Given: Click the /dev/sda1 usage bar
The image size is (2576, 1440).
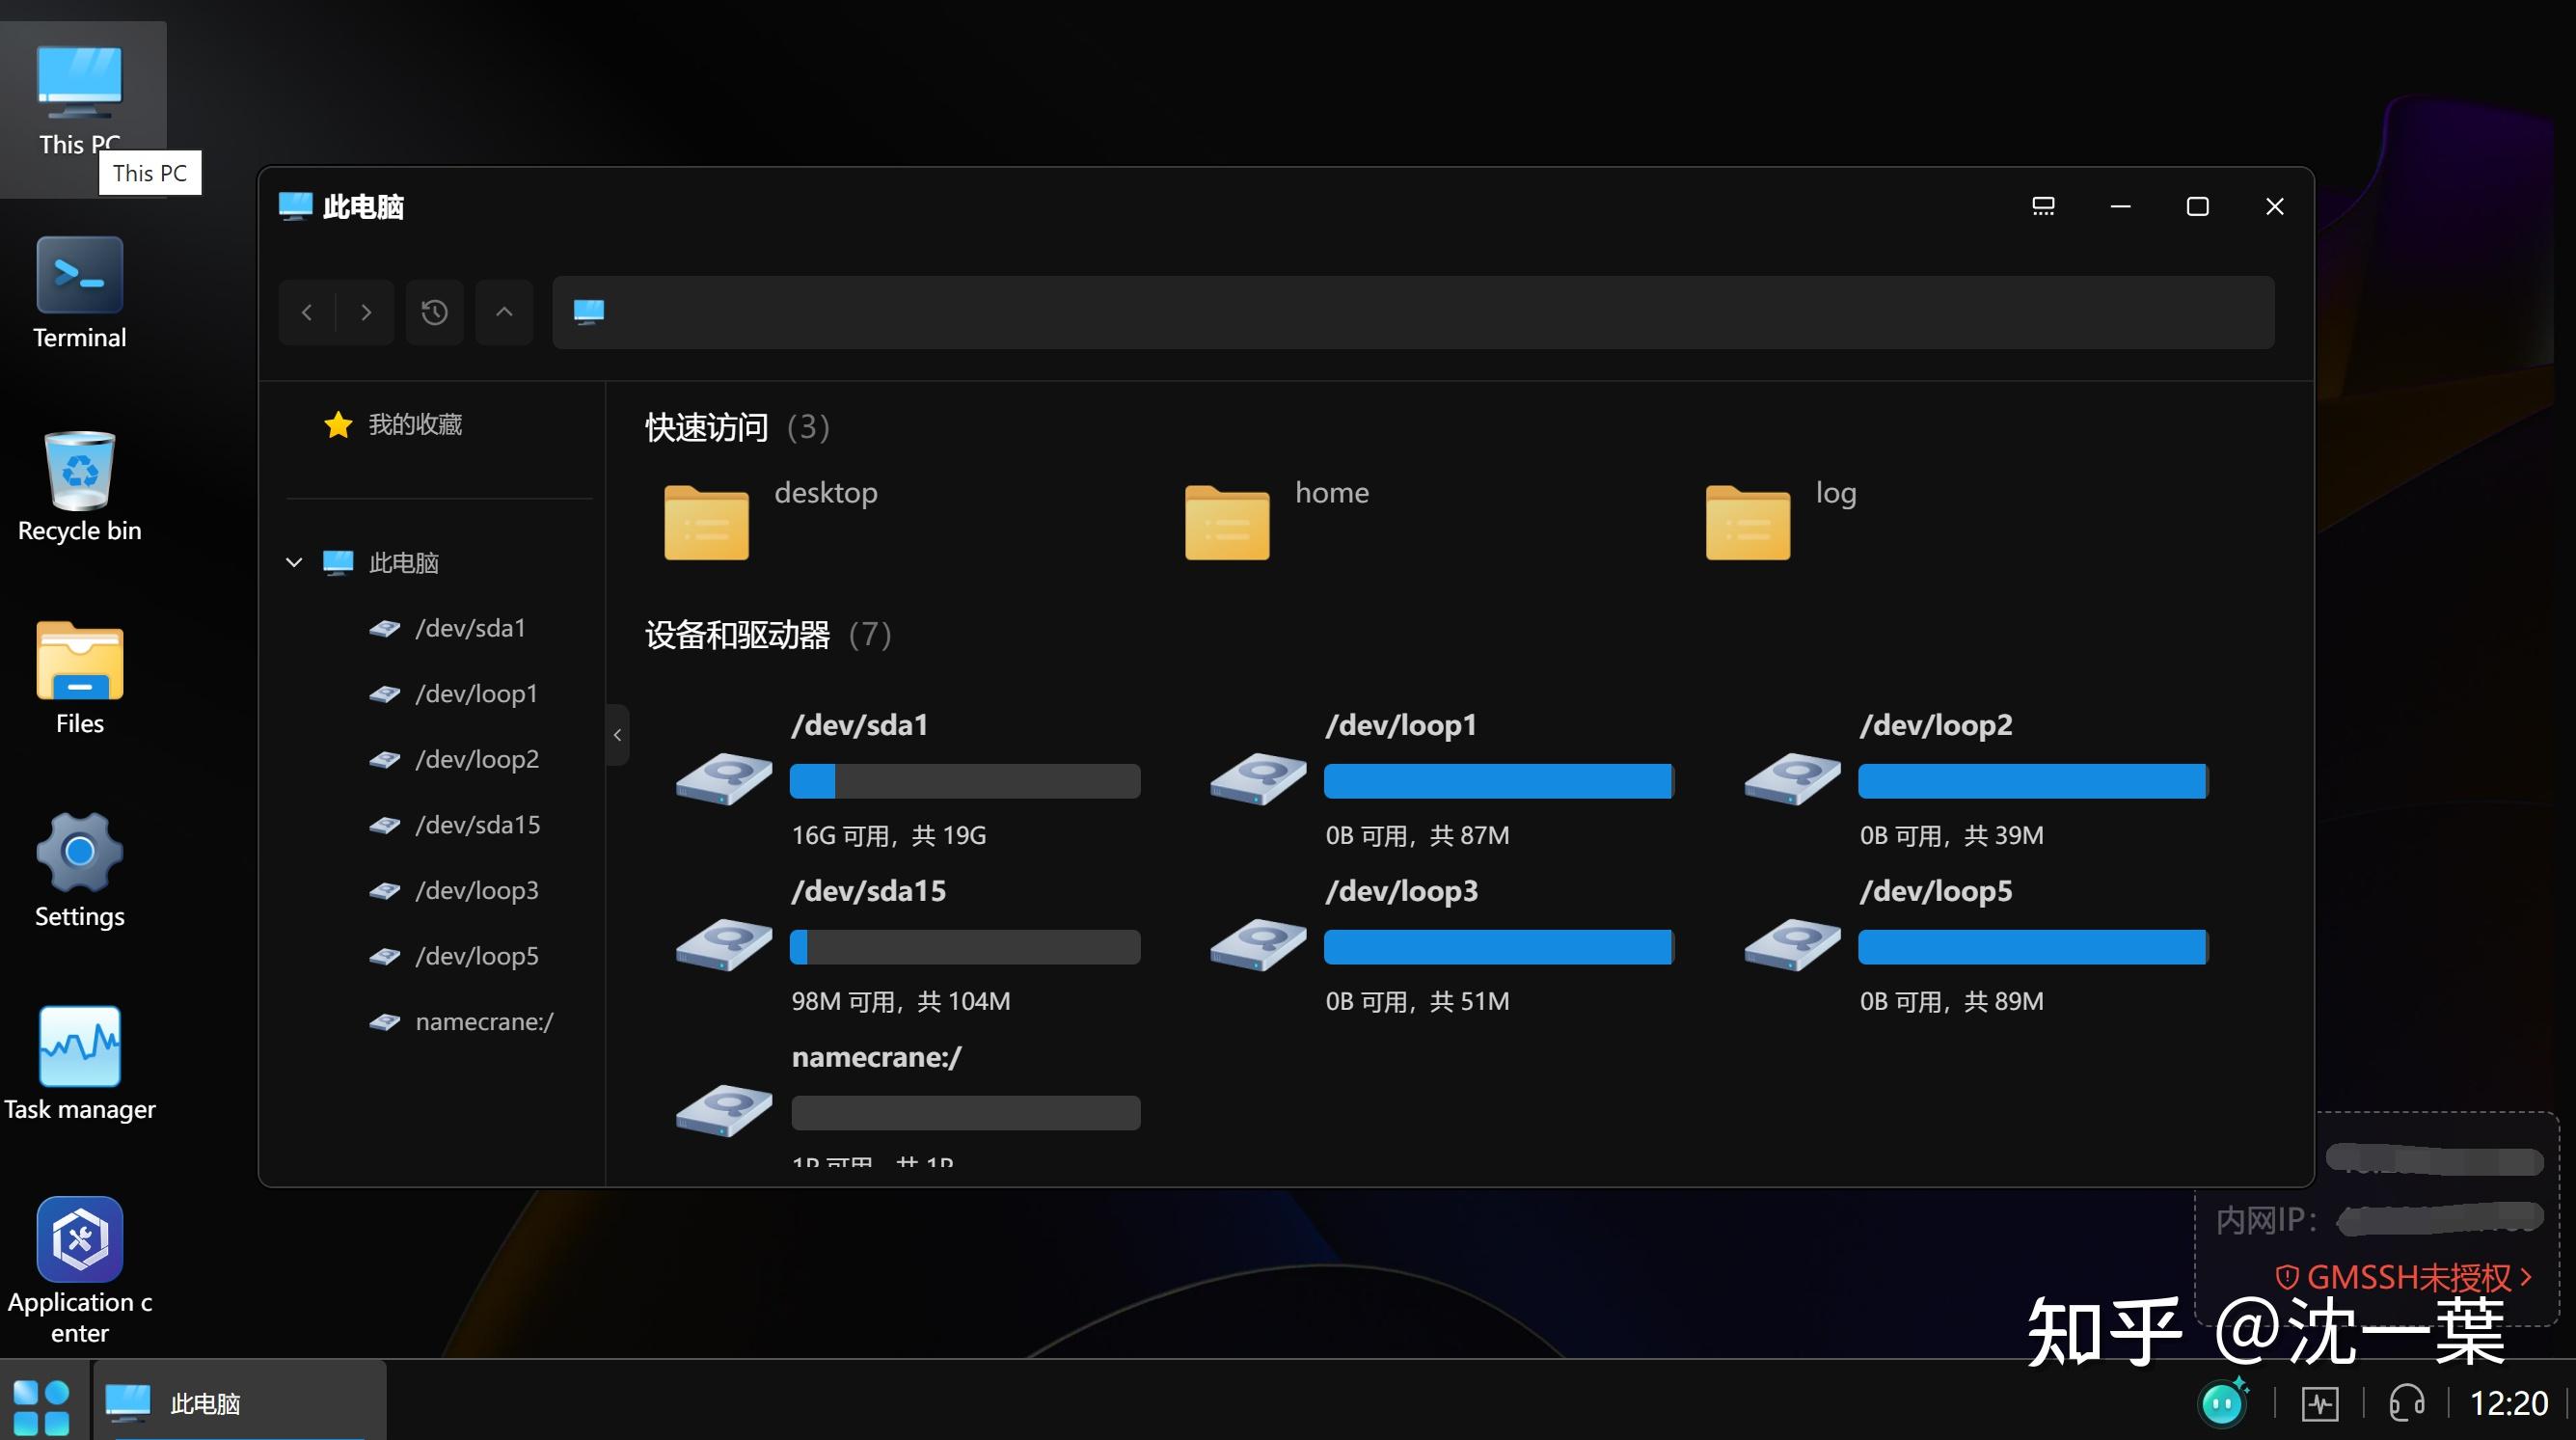Looking at the screenshot, I should (964, 781).
